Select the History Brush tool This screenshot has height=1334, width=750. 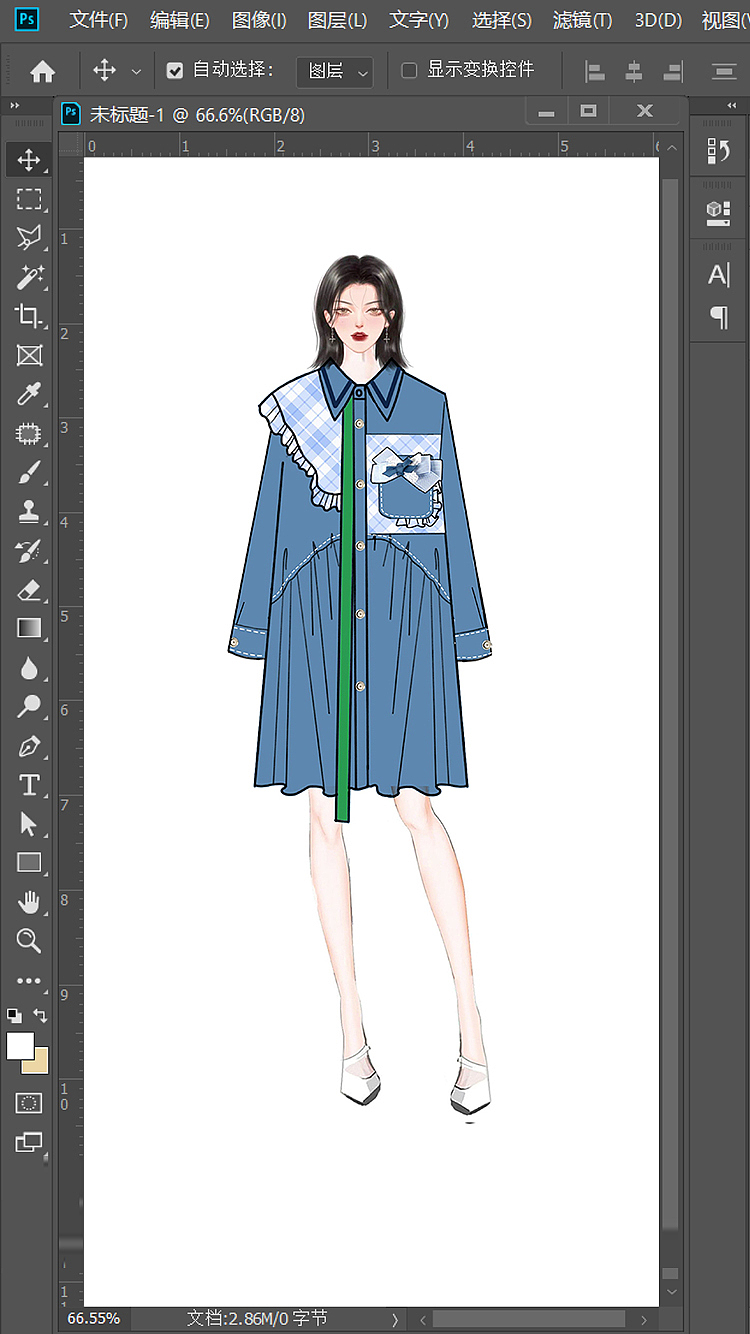(29, 550)
